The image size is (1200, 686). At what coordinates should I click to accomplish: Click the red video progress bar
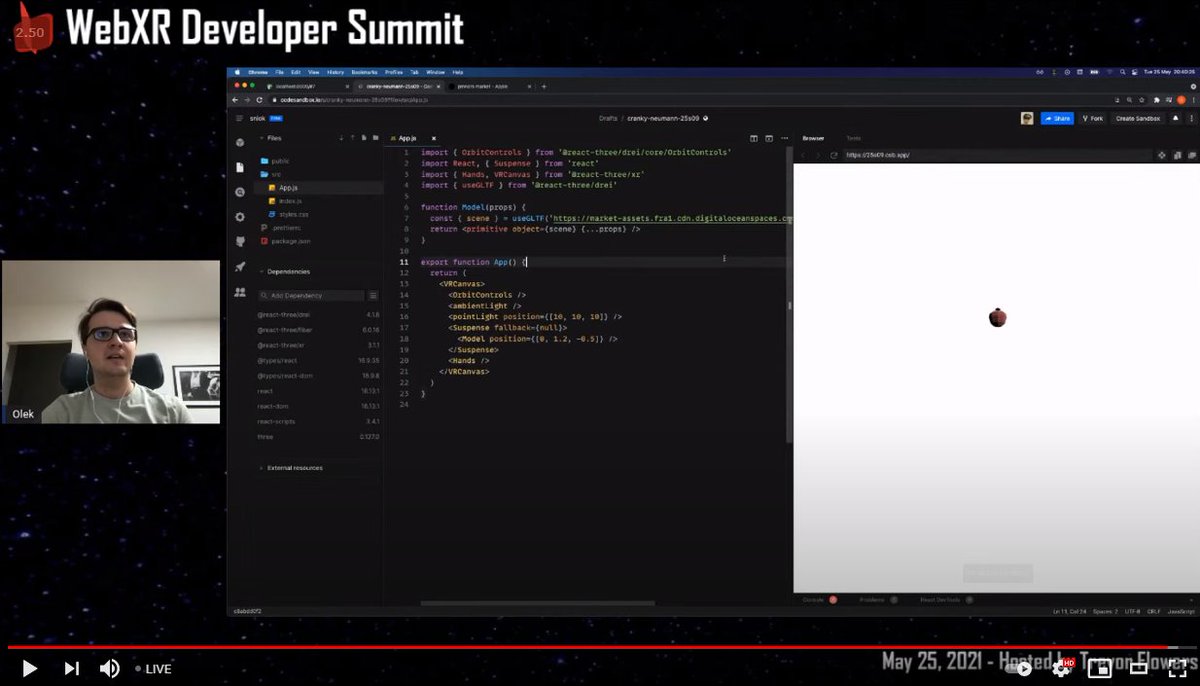pyautogui.click(x=590, y=647)
